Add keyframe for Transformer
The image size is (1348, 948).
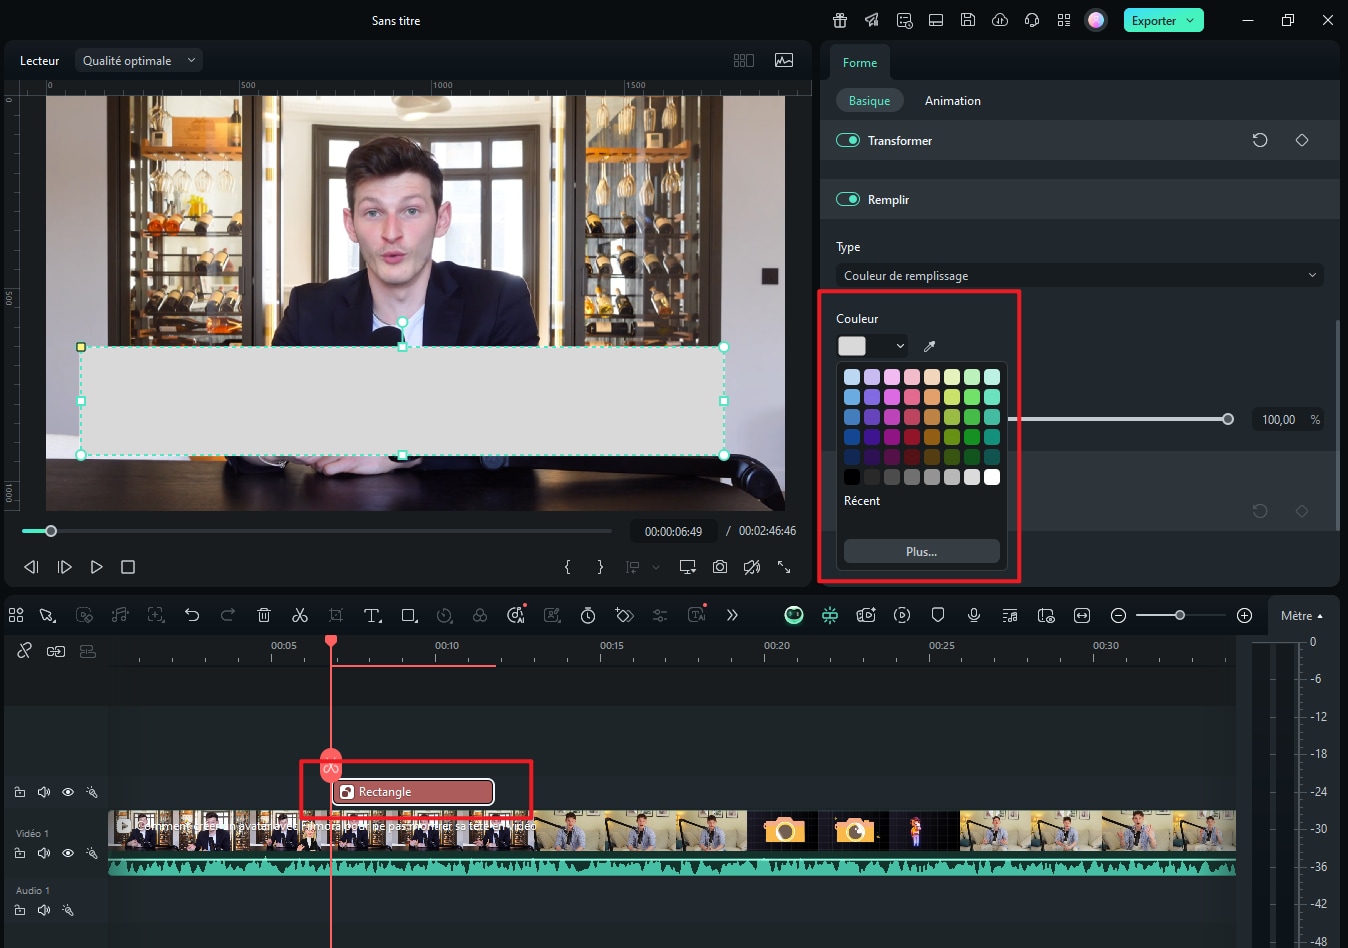click(1302, 140)
